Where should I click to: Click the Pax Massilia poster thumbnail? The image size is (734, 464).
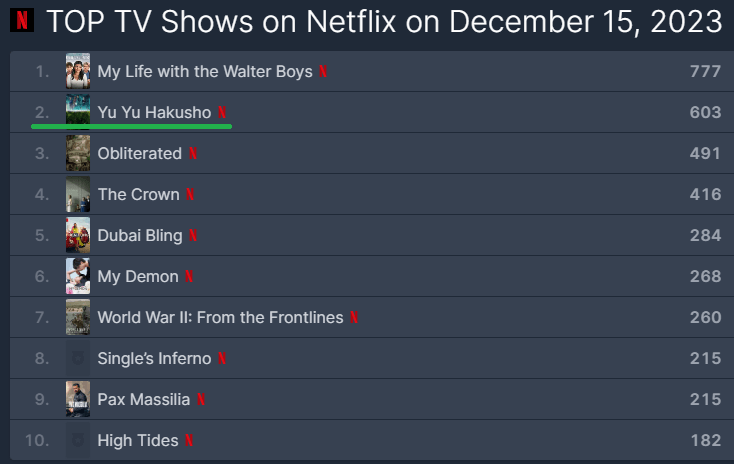78,400
